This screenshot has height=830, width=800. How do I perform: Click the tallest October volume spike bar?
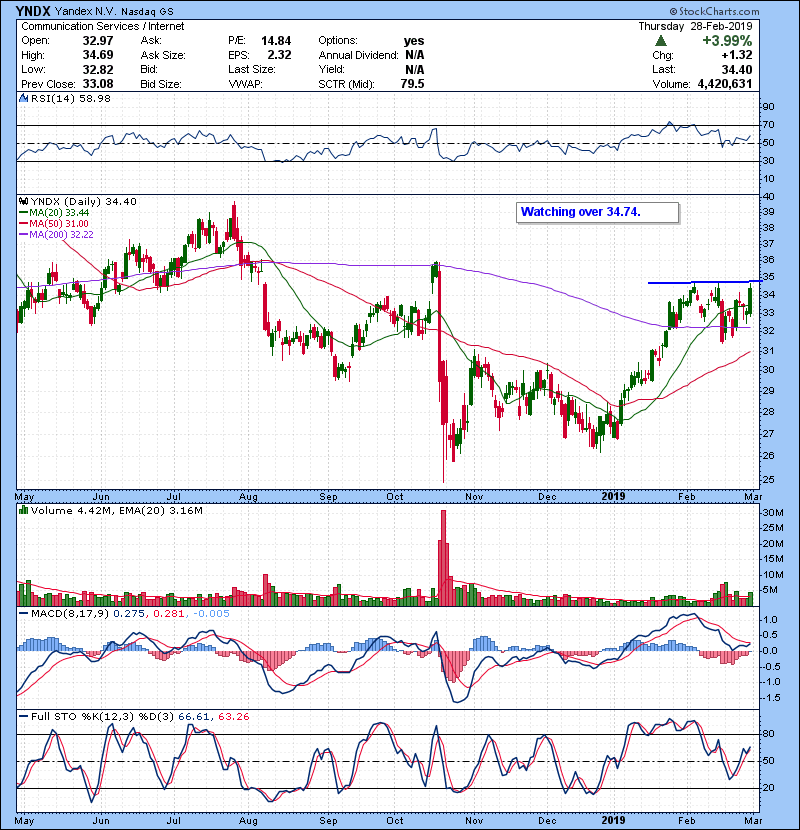[444, 558]
